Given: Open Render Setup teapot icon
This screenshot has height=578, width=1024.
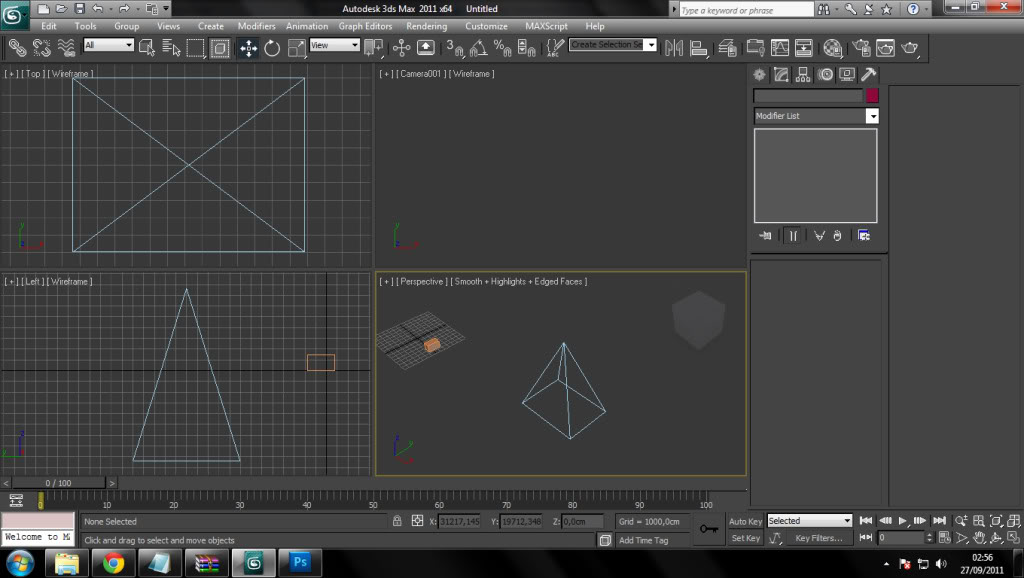Looking at the screenshot, I should click(860, 48).
